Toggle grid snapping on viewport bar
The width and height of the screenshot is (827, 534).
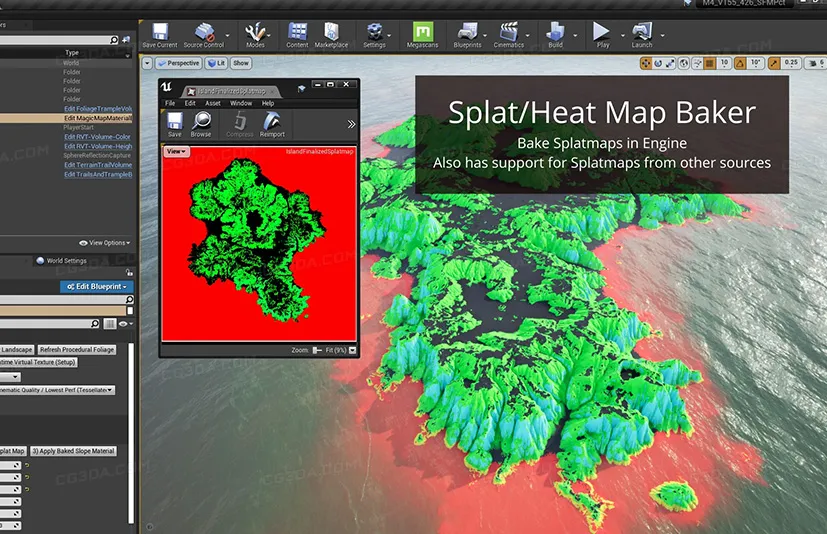click(710, 63)
